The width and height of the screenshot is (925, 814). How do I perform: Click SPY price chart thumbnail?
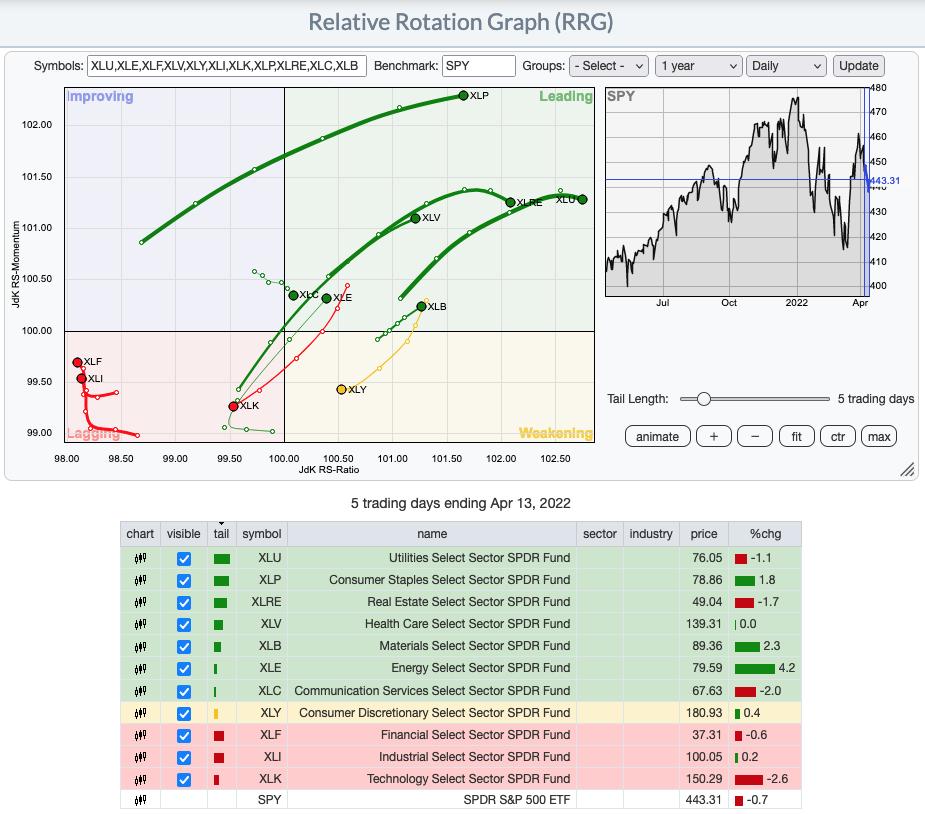coord(736,192)
